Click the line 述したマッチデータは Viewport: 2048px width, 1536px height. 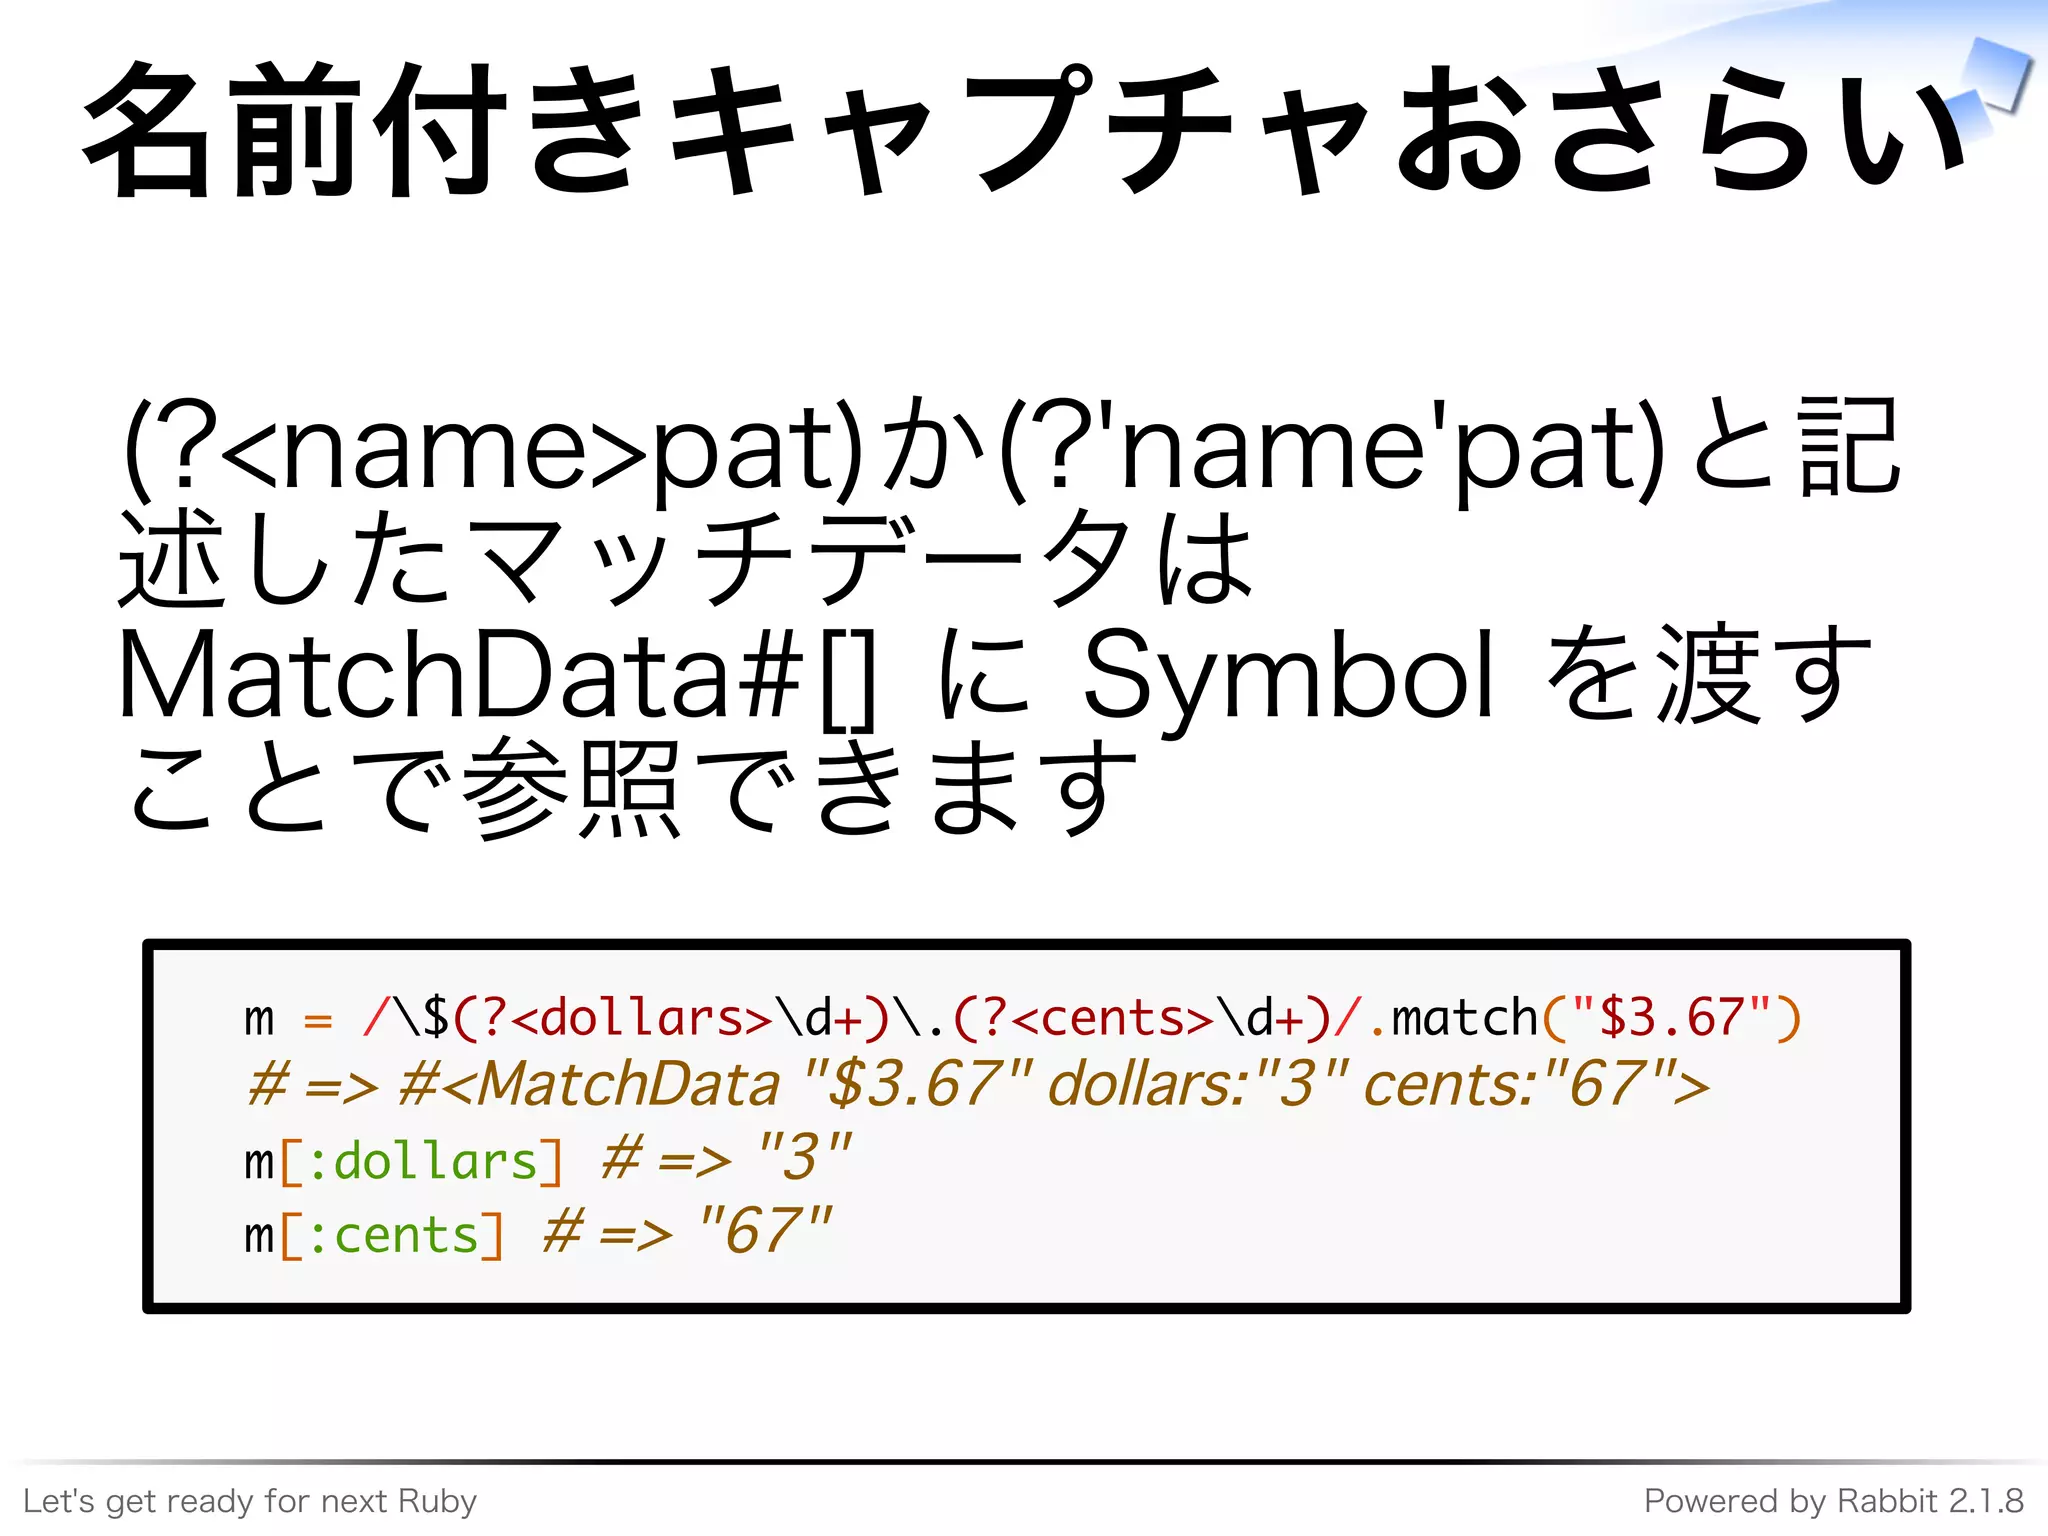pyautogui.click(x=686, y=558)
